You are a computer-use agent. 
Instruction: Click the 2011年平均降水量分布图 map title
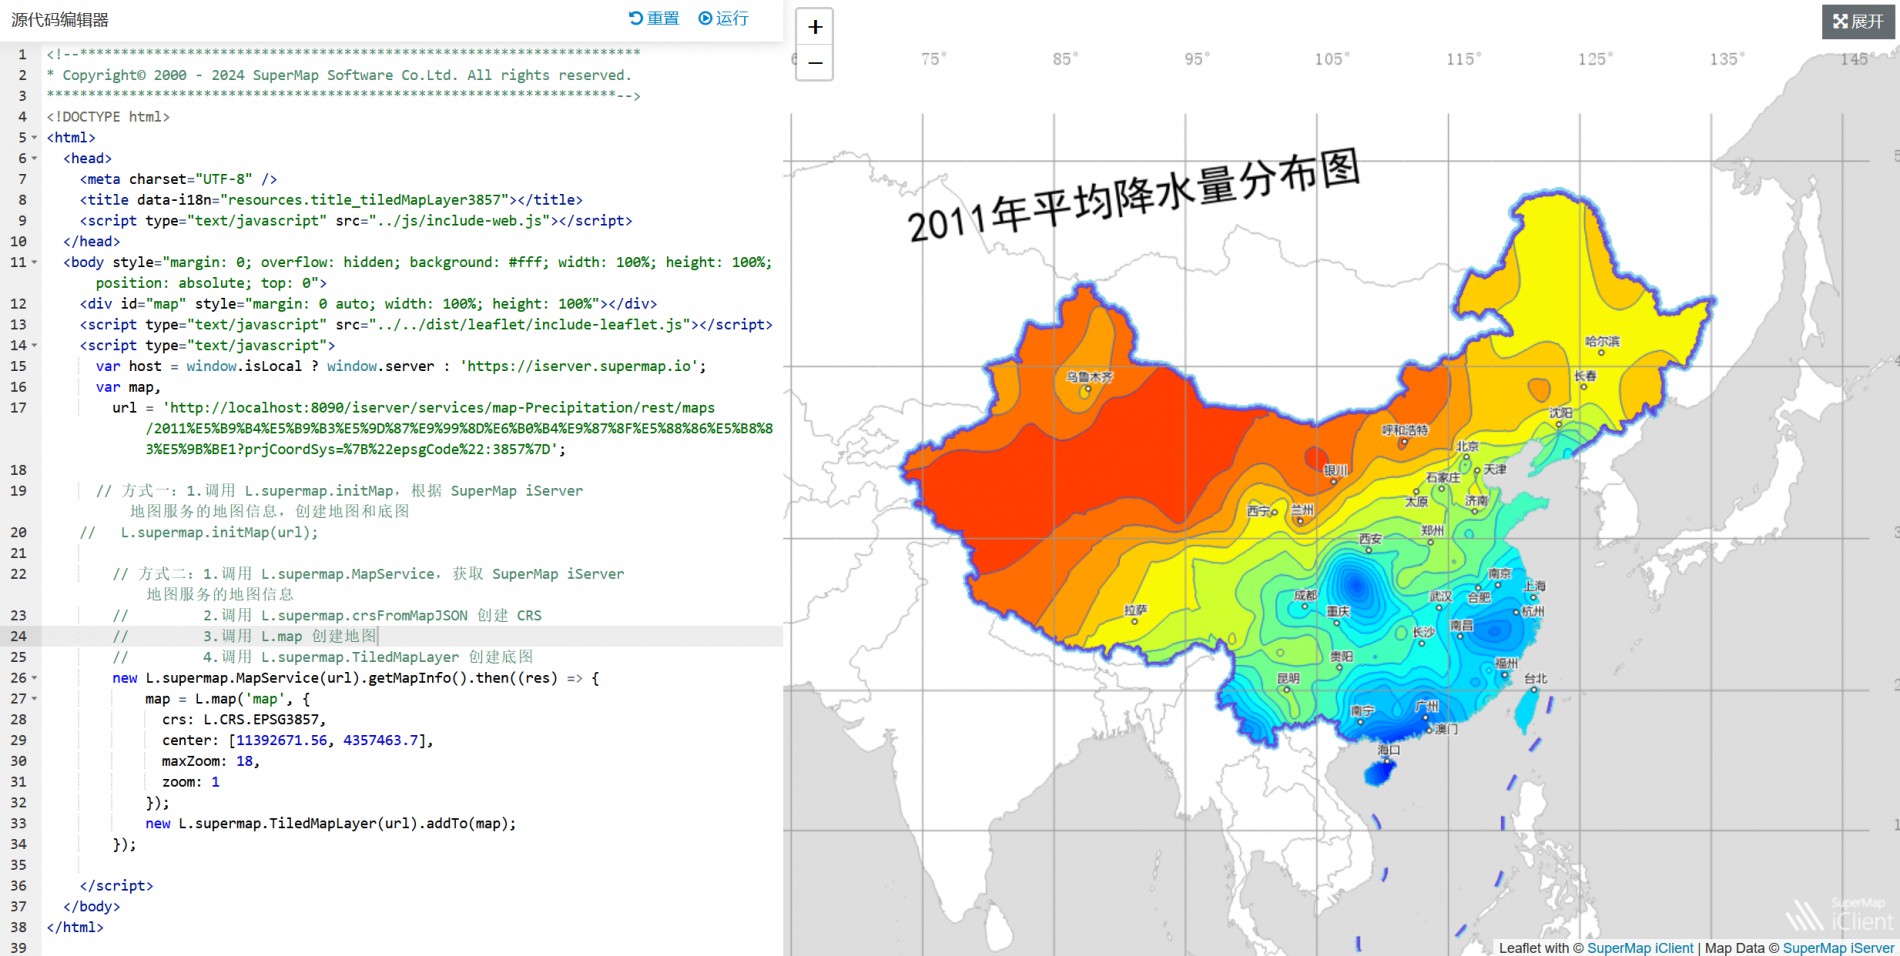(1134, 196)
